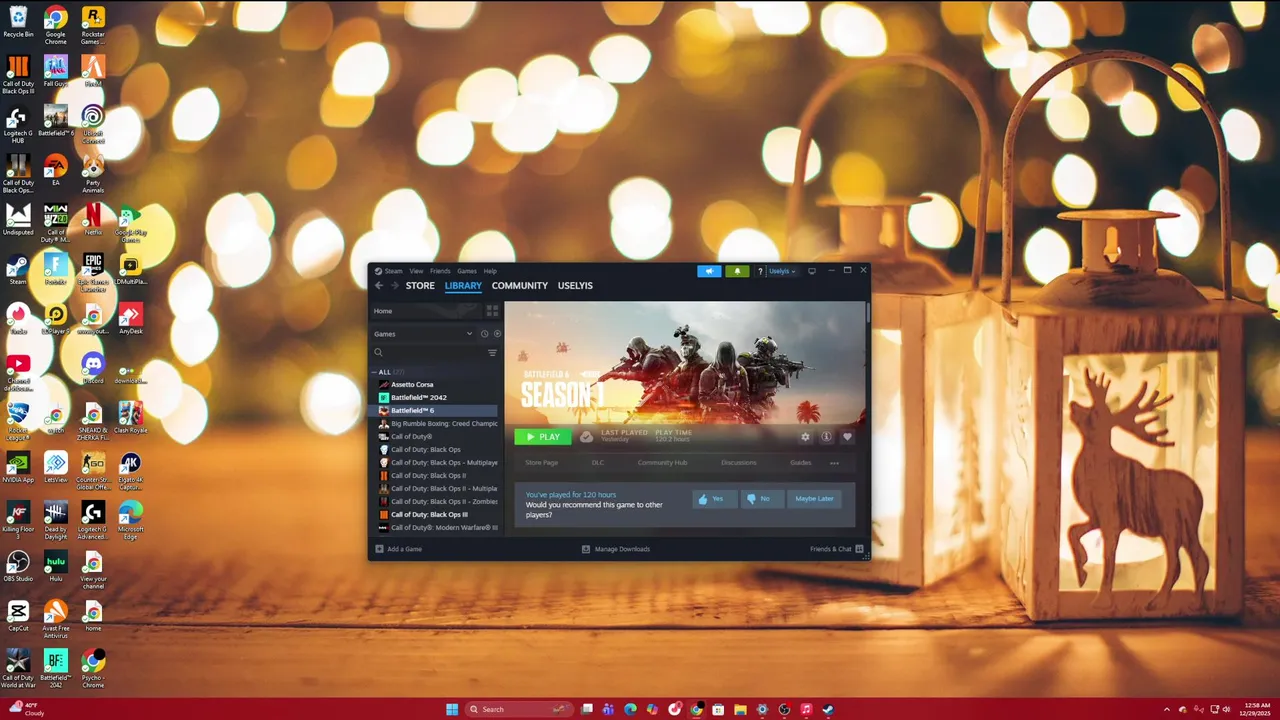Open the Discord desktop icon
Image resolution: width=1280 pixels, height=720 pixels.
92,368
